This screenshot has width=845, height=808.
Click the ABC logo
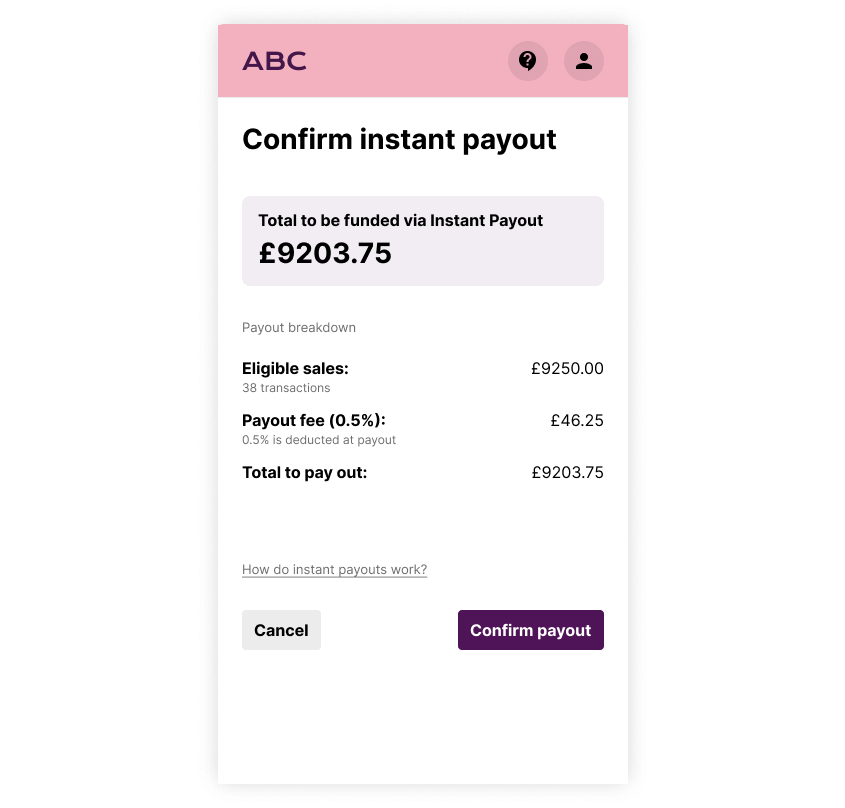click(274, 61)
